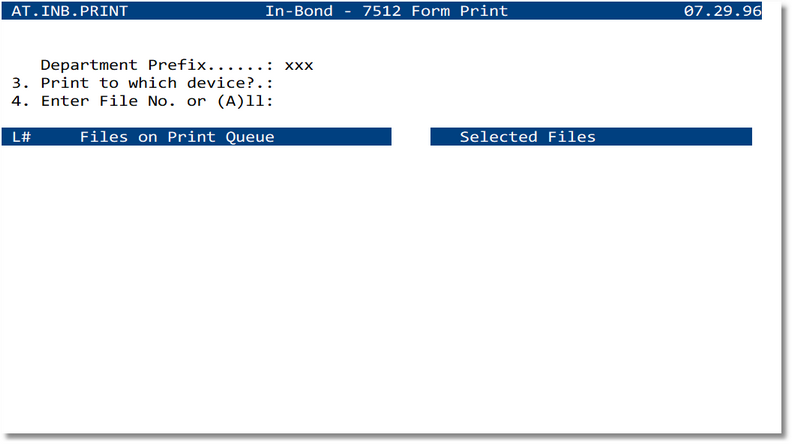
Task: Click empty list area under Files on Print Queue
Action: coord(200,260)
